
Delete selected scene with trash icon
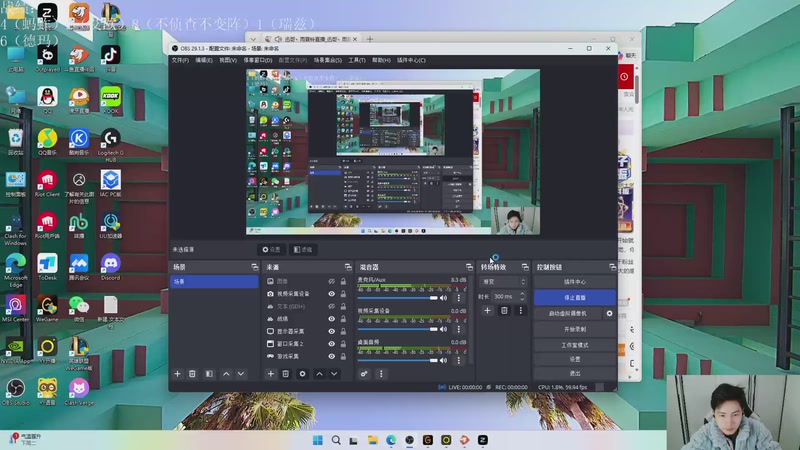pyautogui.click(x=192, y=374)
